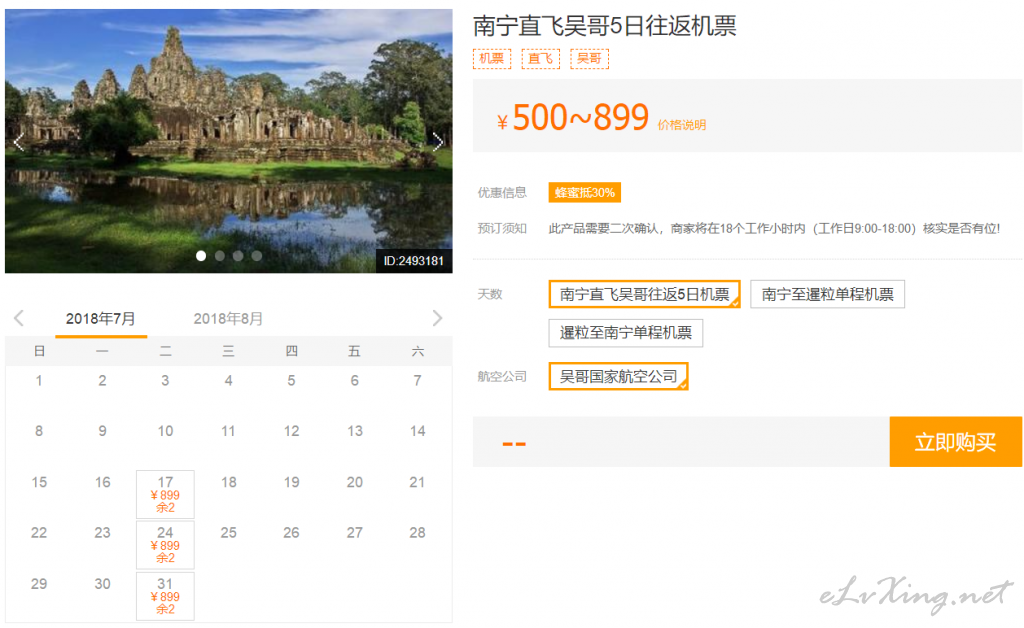Click the ID:2493181 label on photo
Viewport: 1024px width, 628px height.
(x=414, y=261)
